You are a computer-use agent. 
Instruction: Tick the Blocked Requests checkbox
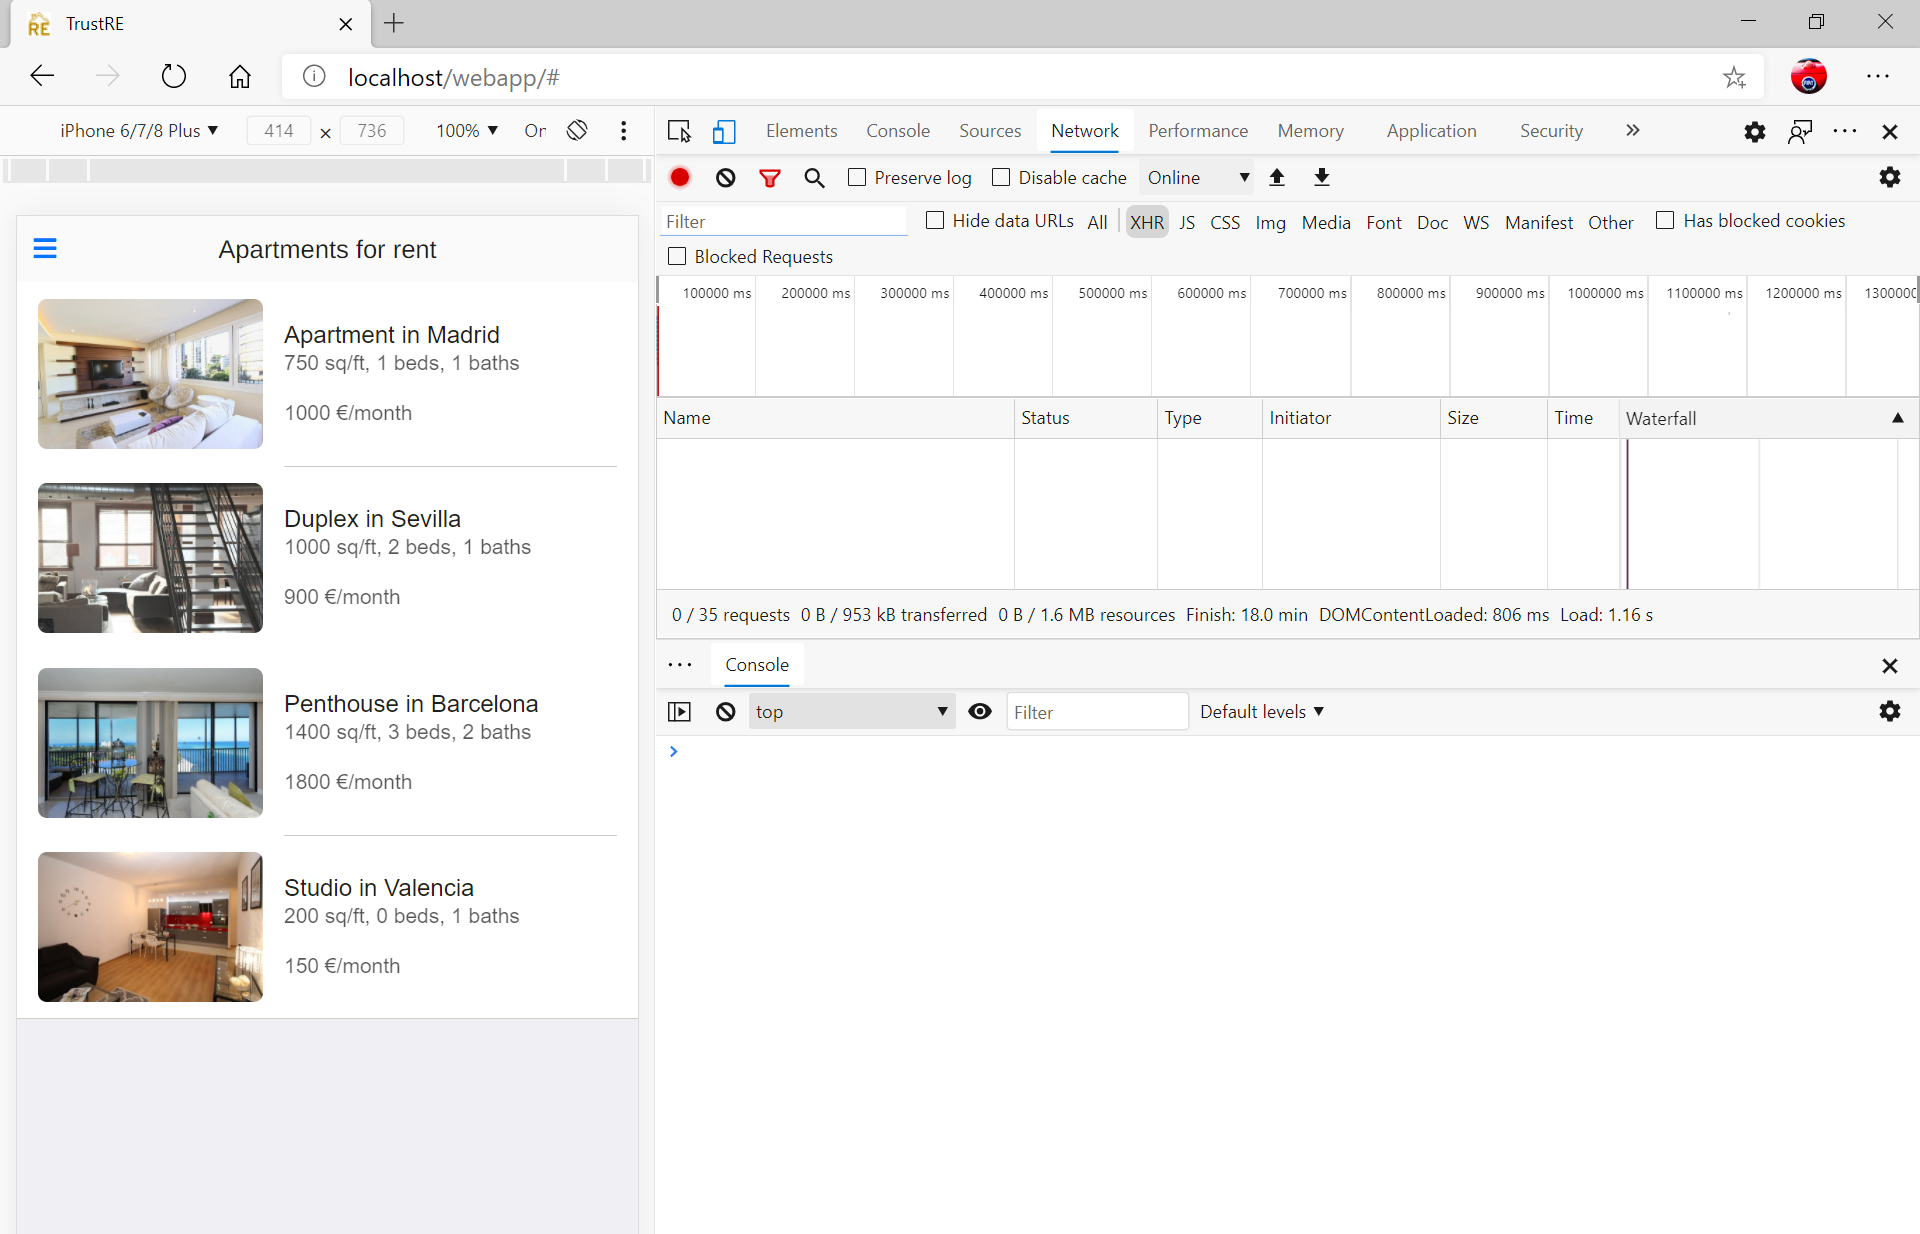point(677,256)
